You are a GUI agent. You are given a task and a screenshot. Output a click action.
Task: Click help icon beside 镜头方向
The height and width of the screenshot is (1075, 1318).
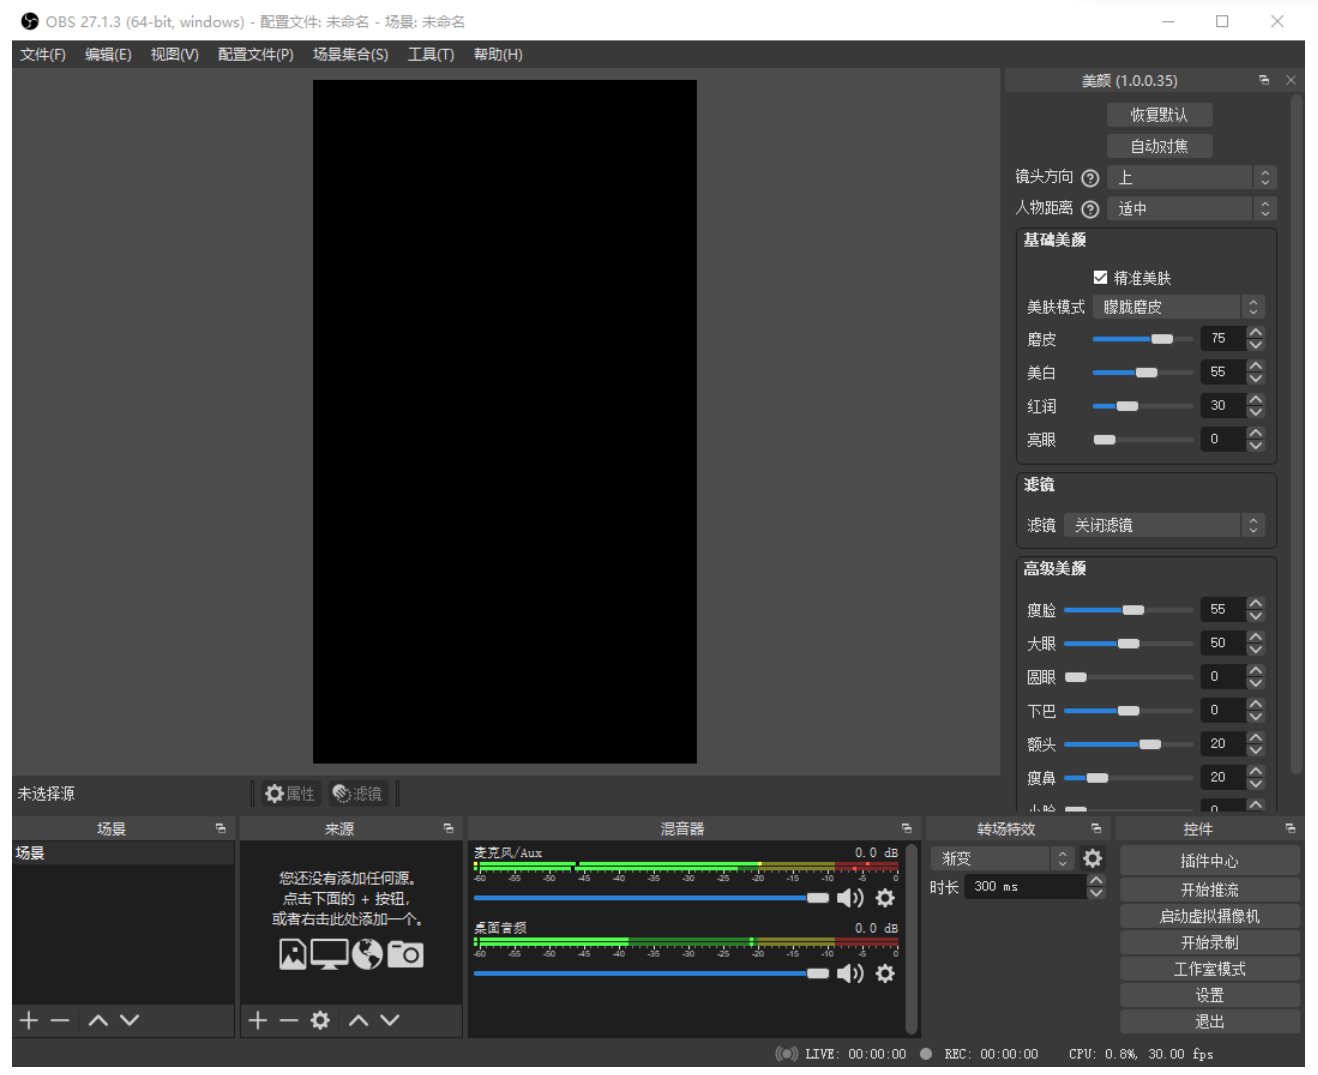[x=1091, y=178]
